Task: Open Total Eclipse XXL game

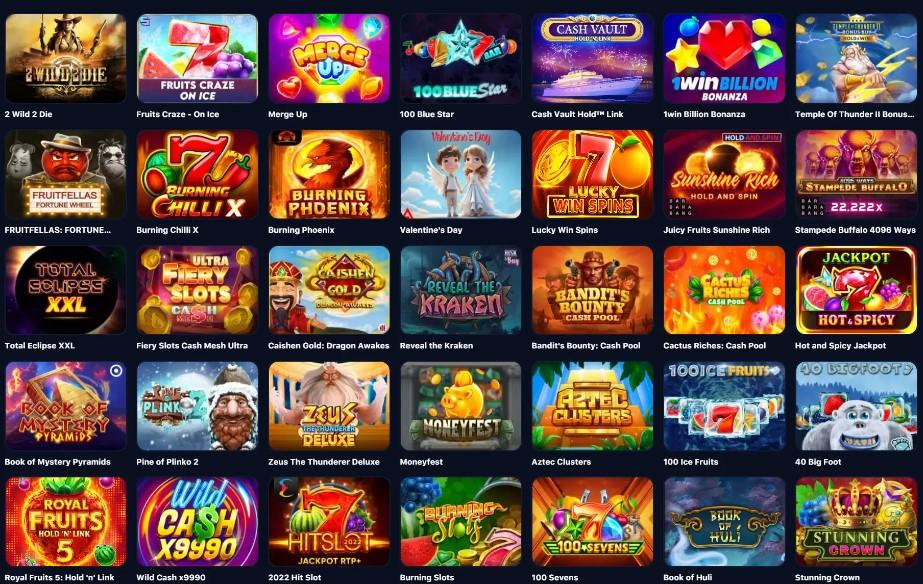Action: tap(65, 290)
